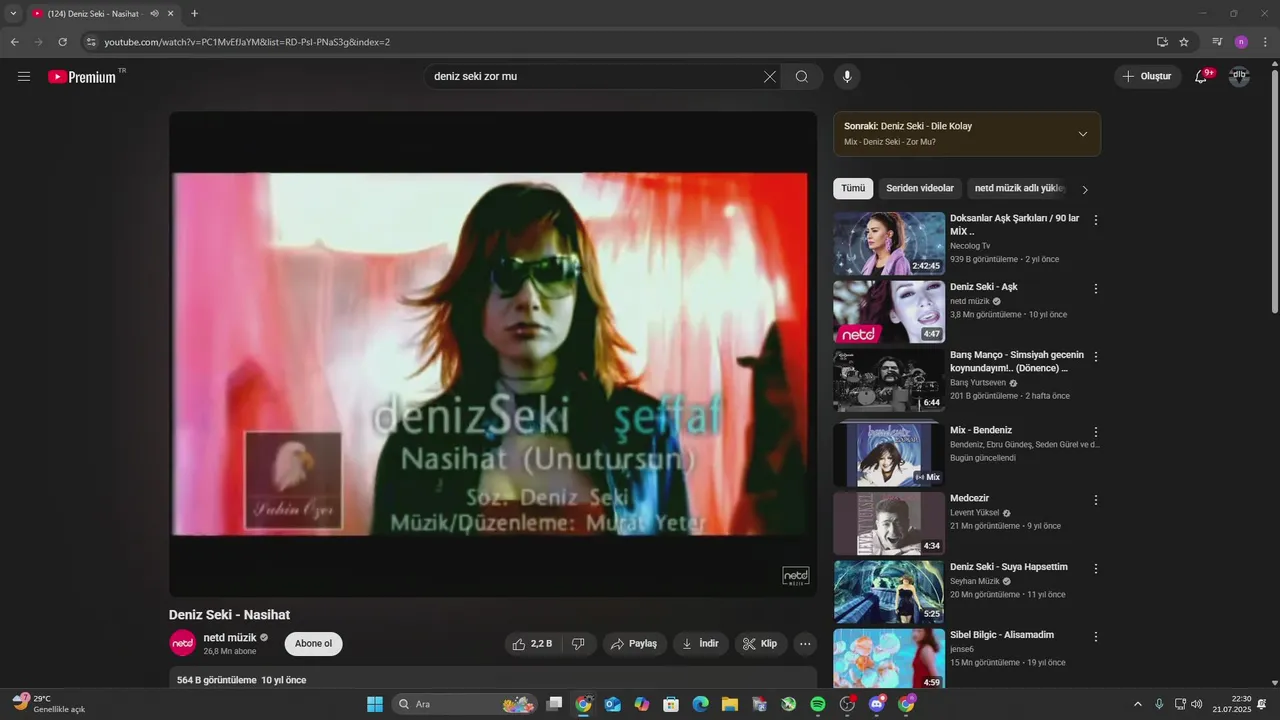This screenshot has width=1280, height=720.
Task: Select the Tümü filter chip
Action: coord(853,188)
